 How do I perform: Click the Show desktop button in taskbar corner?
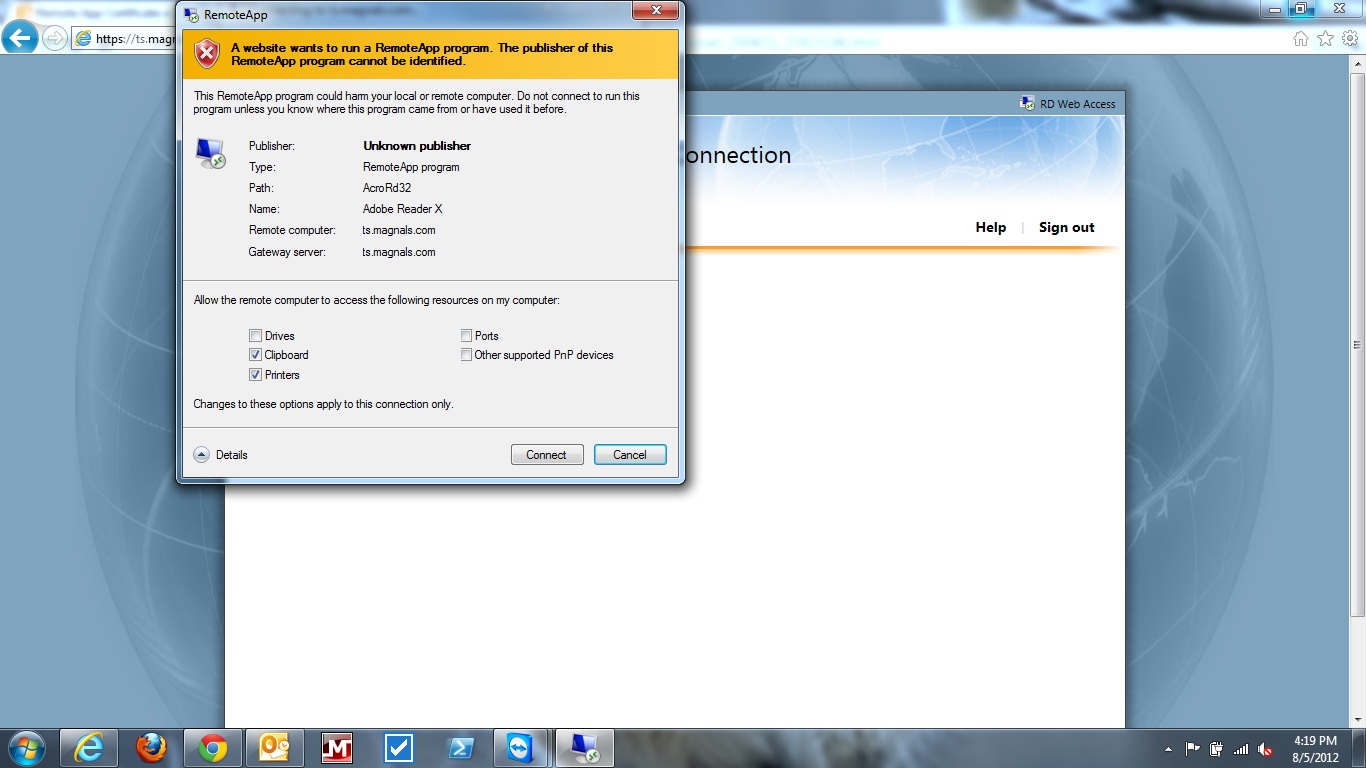click(x=1359, y=748)
